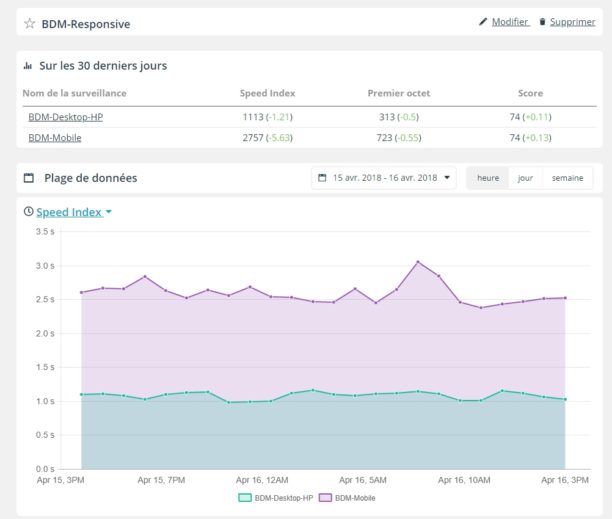This screenshot has width=612, height=519.
Task: Open the Modifier link
Action: [510, 21]
